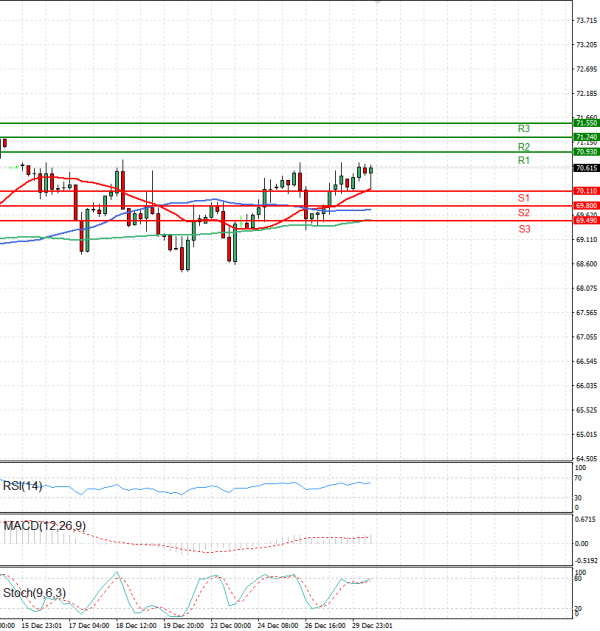This screenshot has width=600, height=631.
Task: Click the 18 Dec 12:00 date label
Action: click(136, 626)
